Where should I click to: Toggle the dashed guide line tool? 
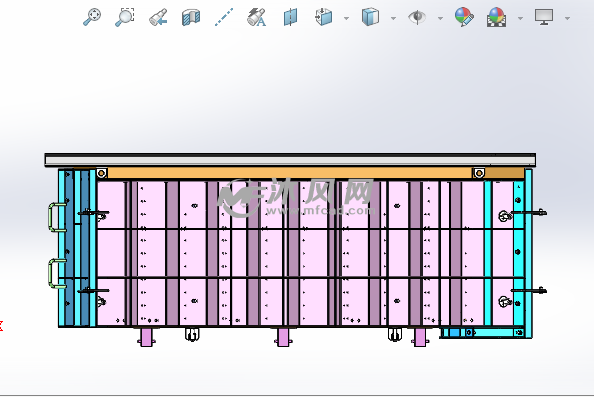pos(224,17)
